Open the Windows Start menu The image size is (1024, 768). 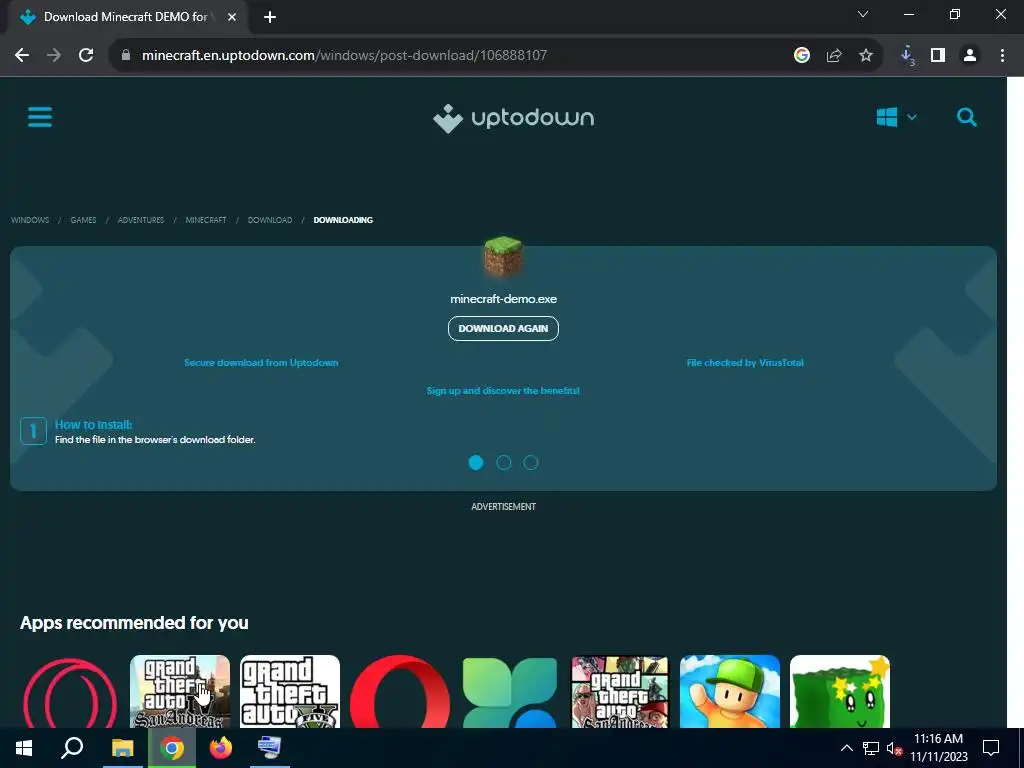click(24, 748)
